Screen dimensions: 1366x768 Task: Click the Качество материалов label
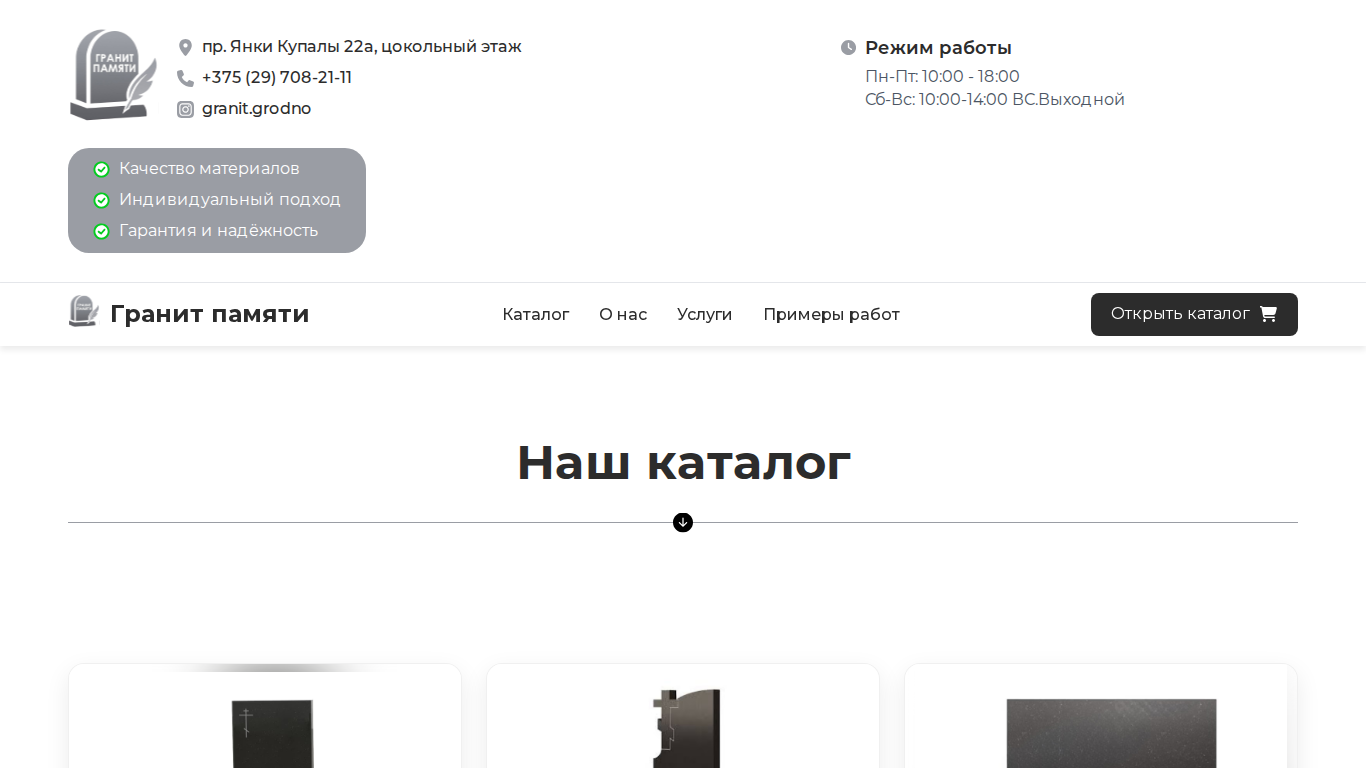pyautogui.click(x=209, y=169)
